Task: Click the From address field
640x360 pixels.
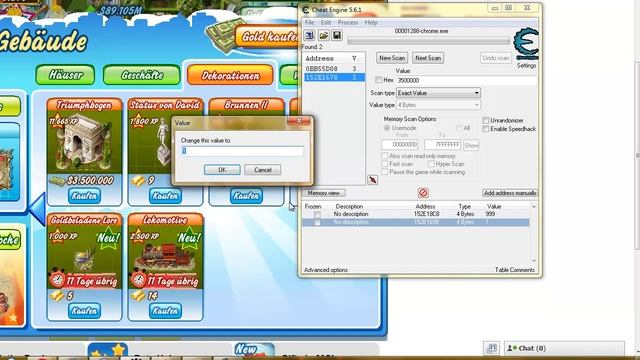Action: click(400, 144)
